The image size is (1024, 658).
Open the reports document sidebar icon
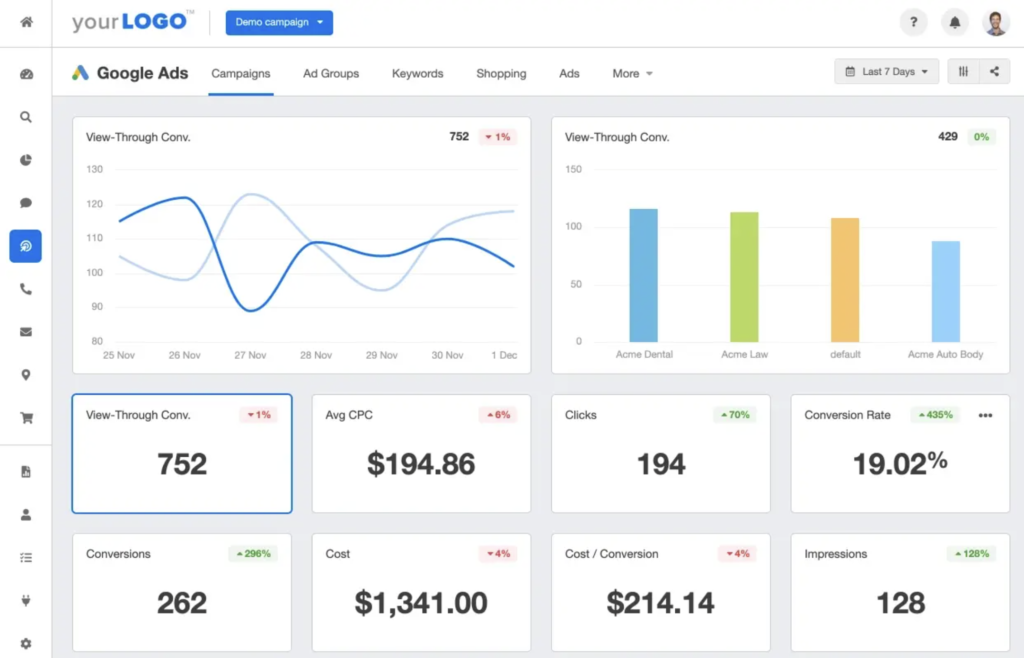point(26,471)
